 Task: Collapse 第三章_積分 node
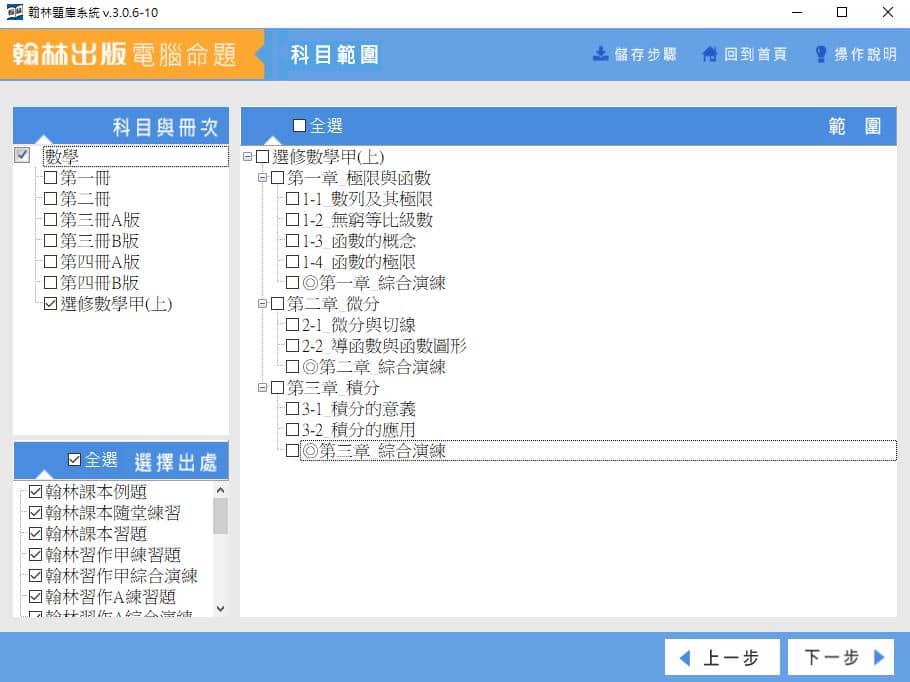(x=262, y=387)
